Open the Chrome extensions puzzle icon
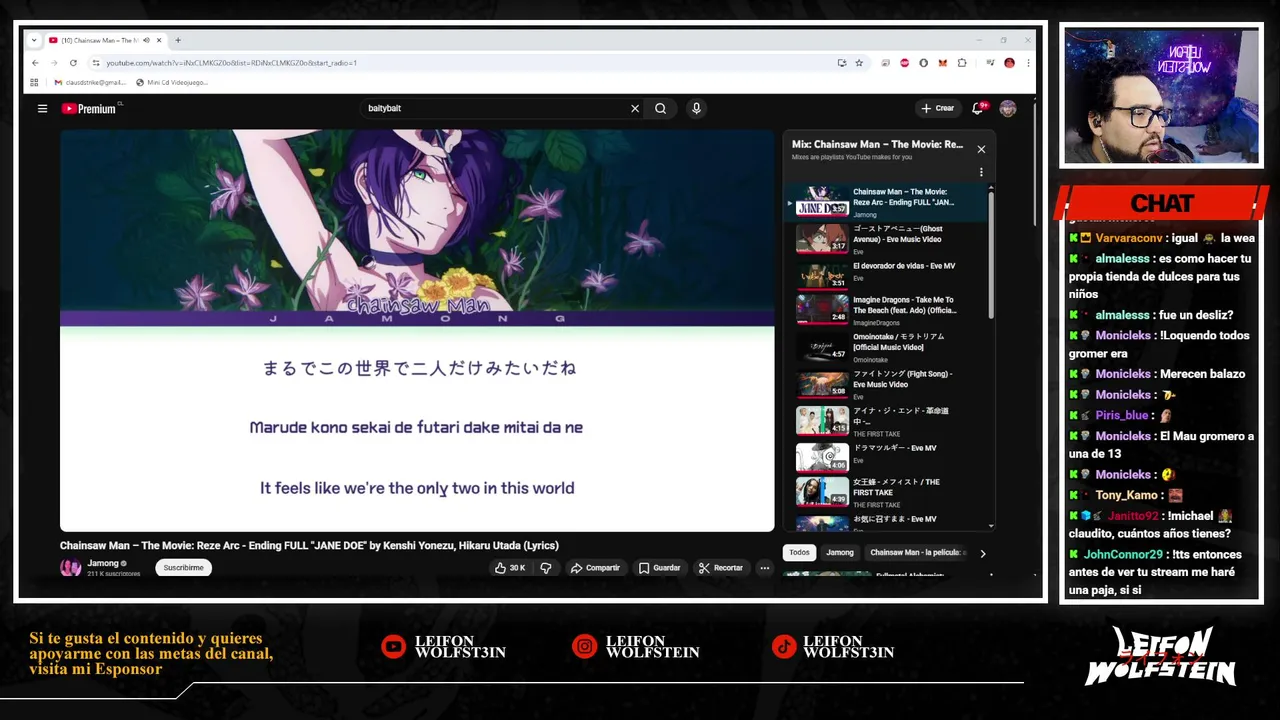This screenshot has height=720, width=1280. (962, 63)
